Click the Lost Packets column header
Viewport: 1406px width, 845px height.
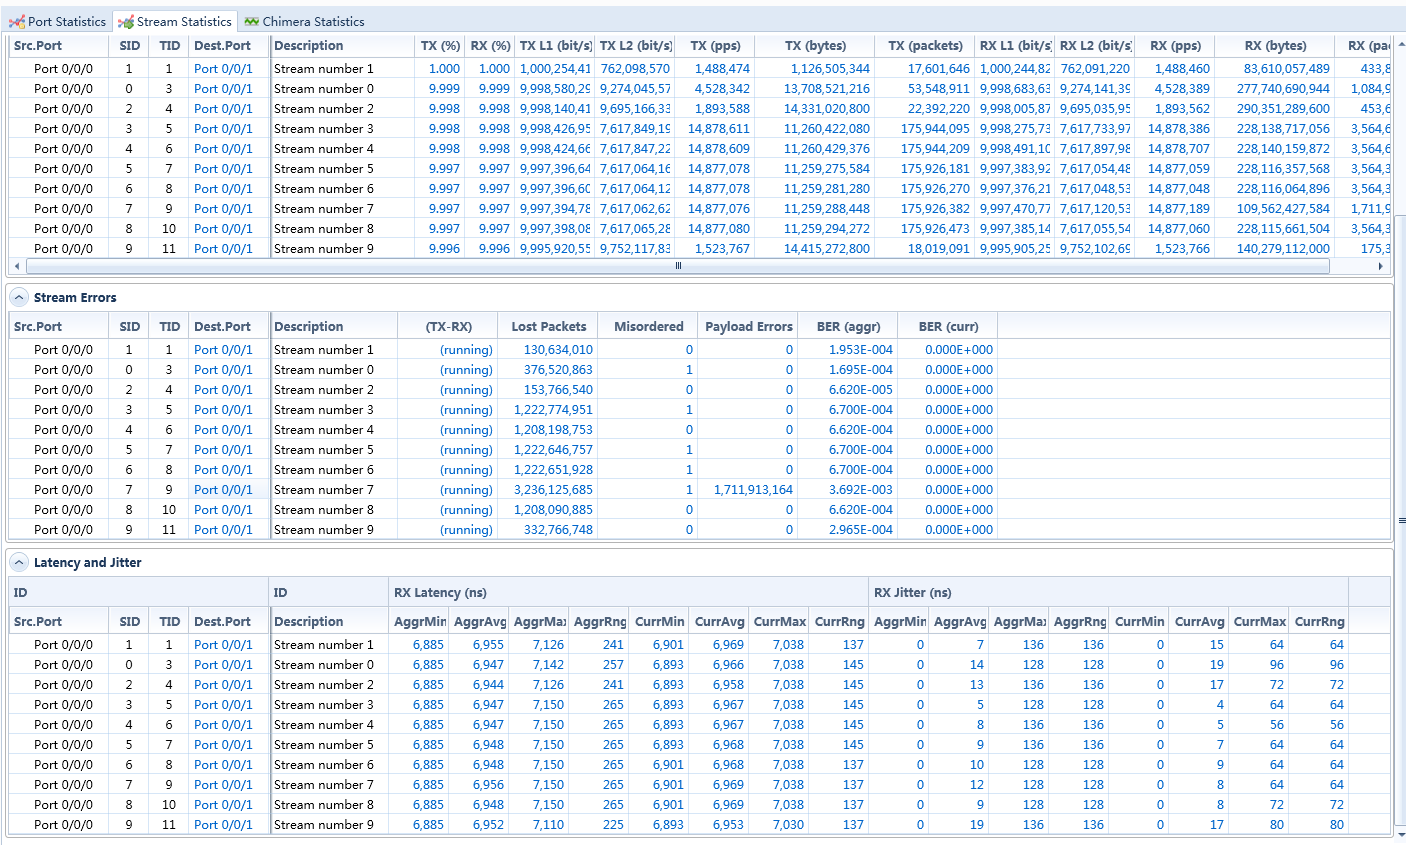pos(548,327)
